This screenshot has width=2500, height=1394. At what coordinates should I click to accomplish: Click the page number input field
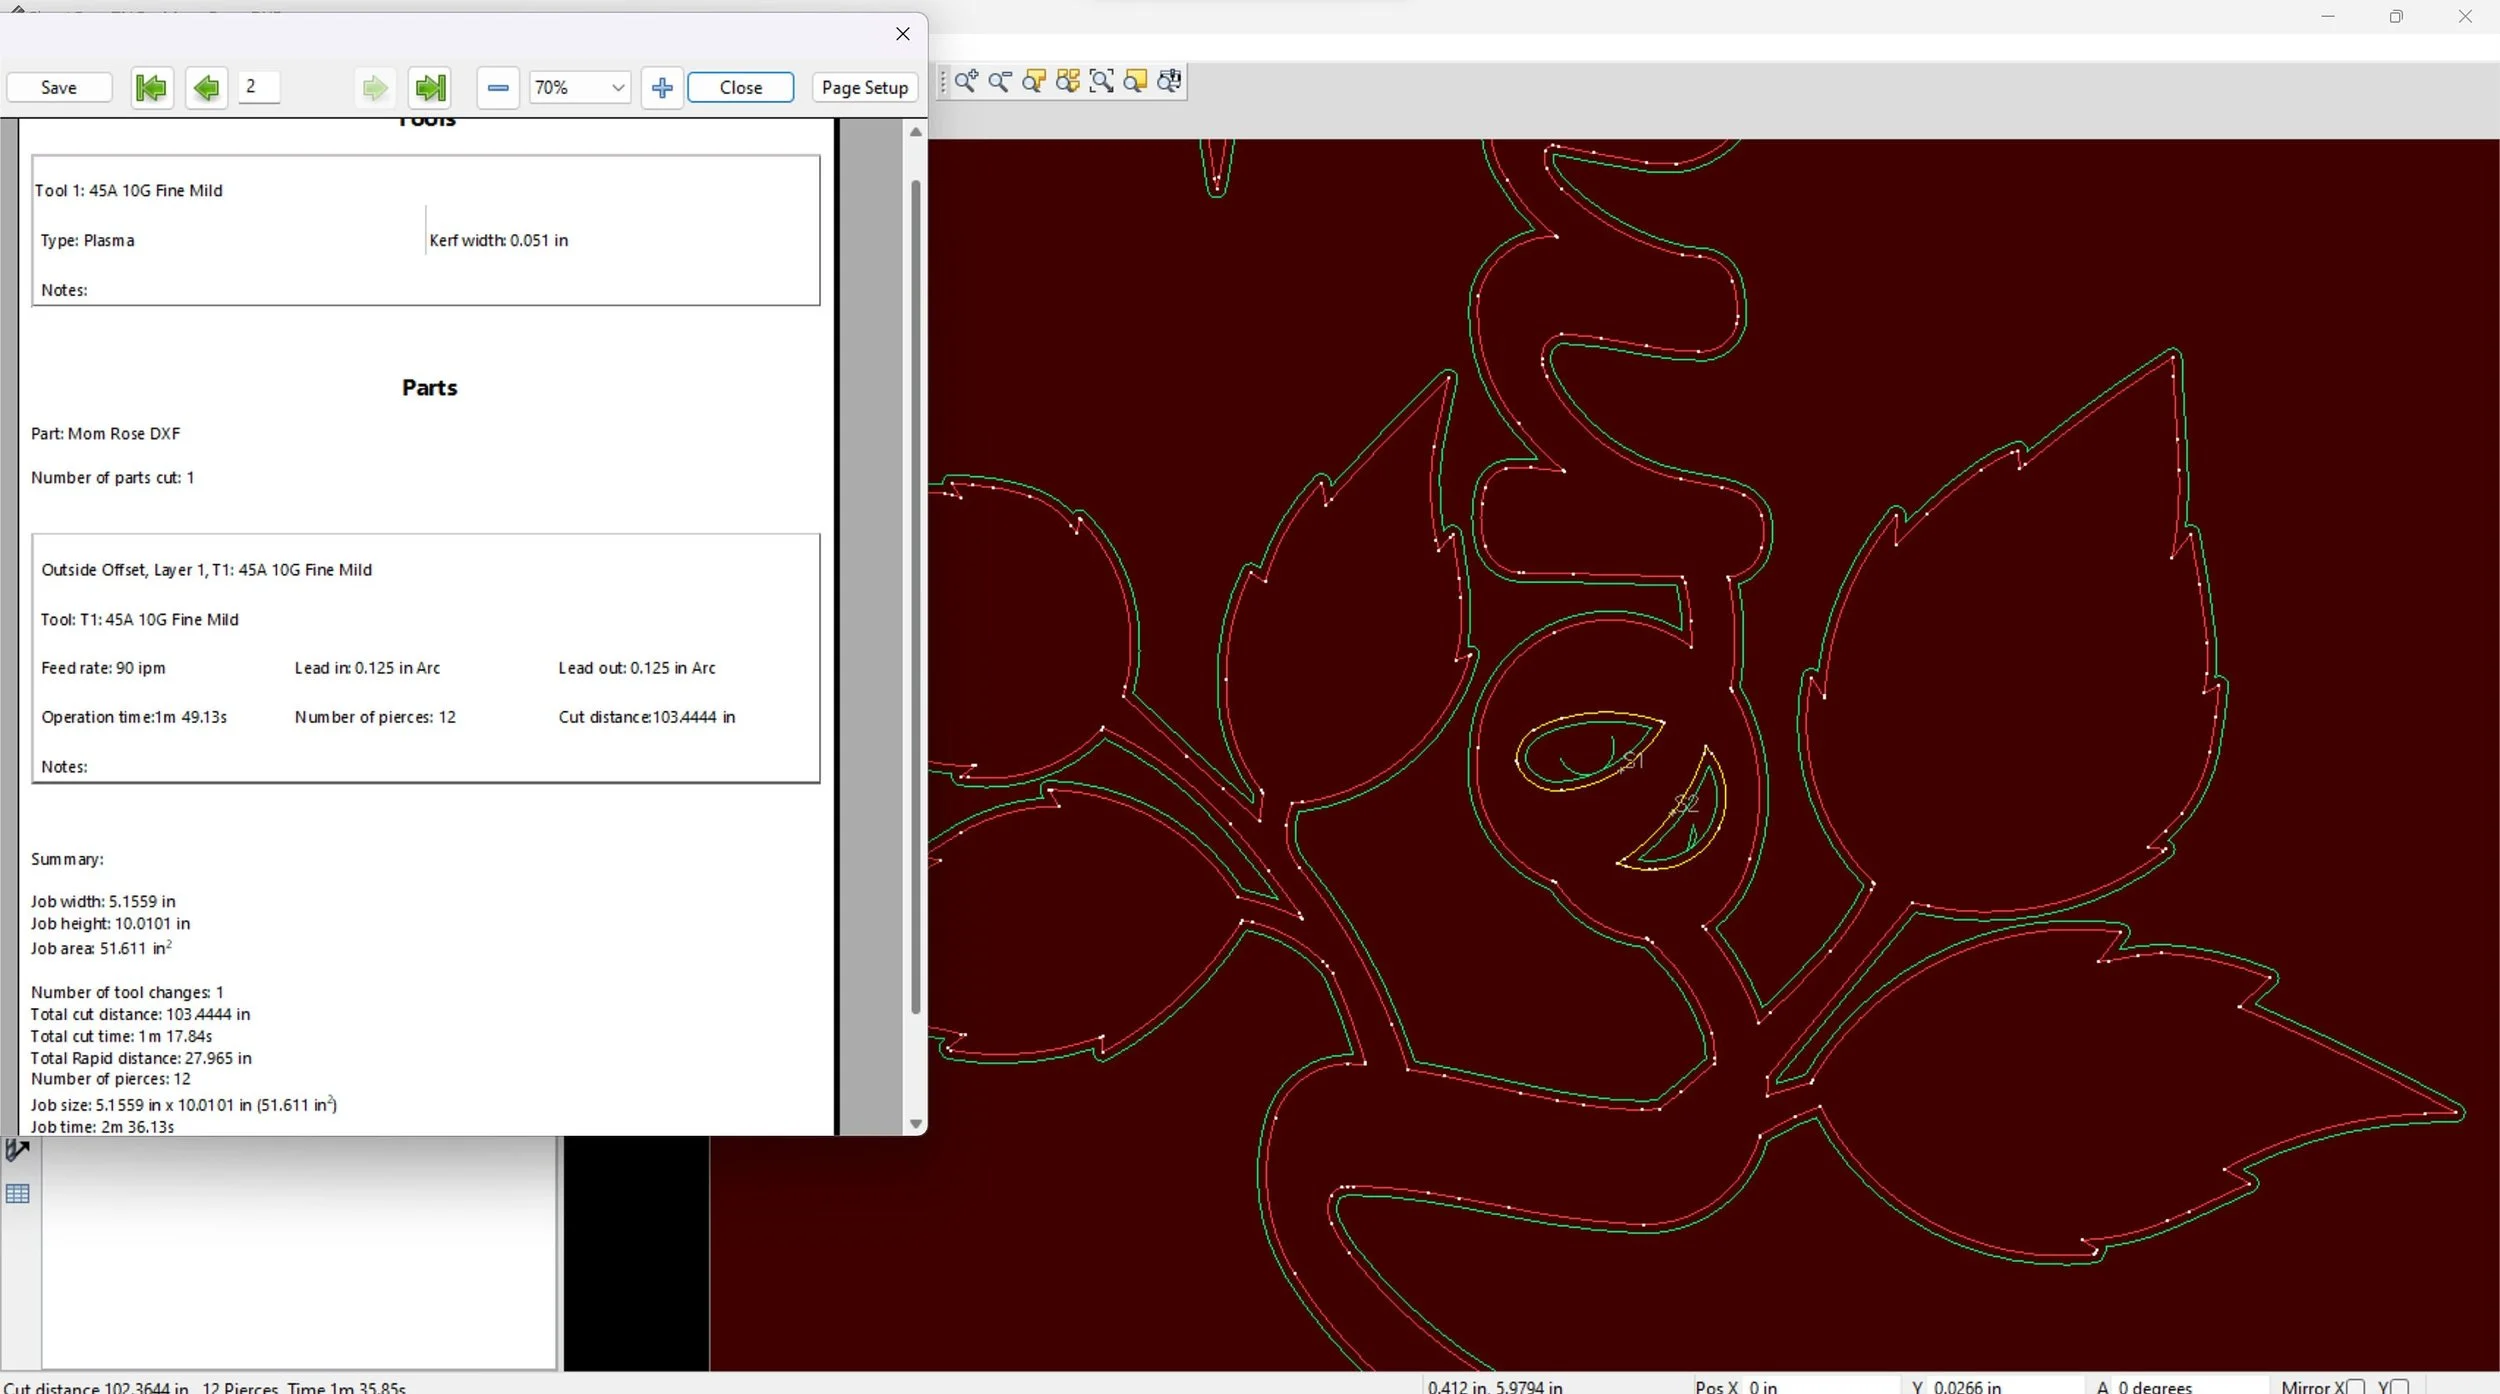259,87
